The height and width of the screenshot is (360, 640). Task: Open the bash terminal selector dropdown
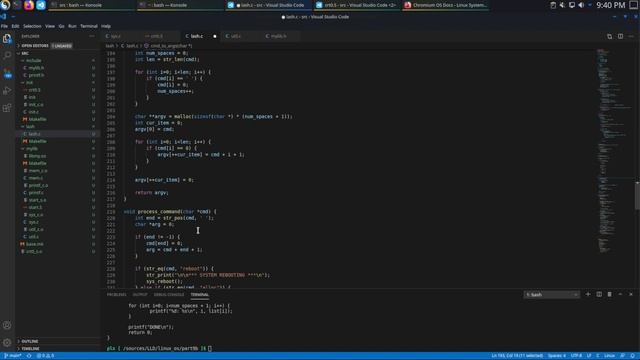click(x=551, y=294)
